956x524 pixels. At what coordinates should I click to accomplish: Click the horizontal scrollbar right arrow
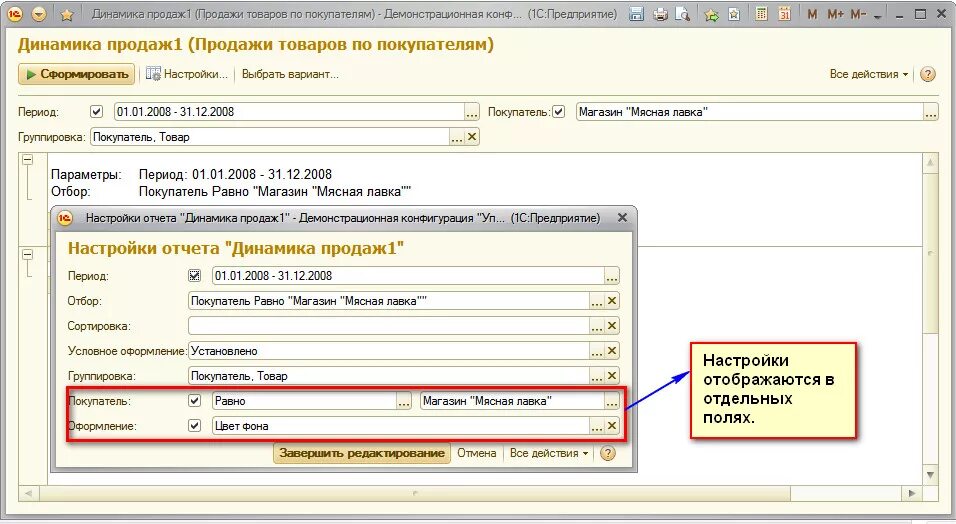(x=912, y=493)
